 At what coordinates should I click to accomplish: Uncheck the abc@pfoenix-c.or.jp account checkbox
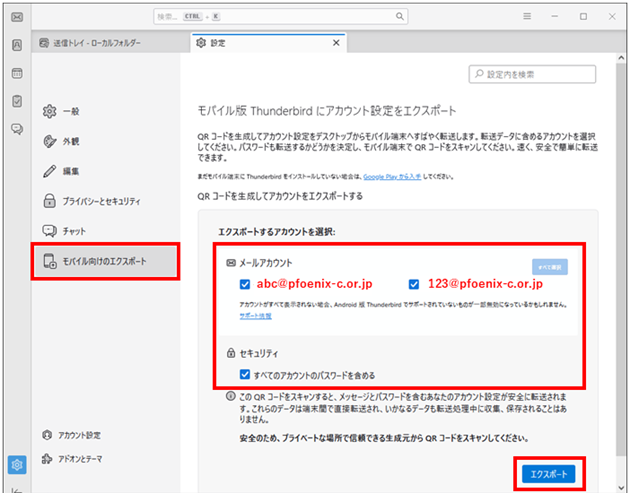pos(245,284)
